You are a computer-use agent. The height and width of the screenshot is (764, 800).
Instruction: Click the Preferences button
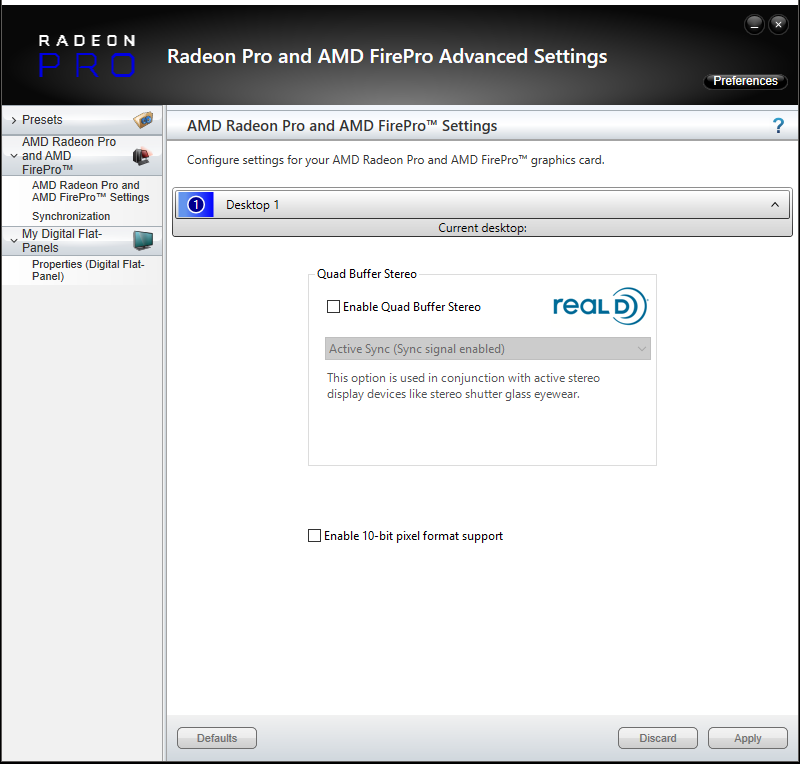coord(745,81)
